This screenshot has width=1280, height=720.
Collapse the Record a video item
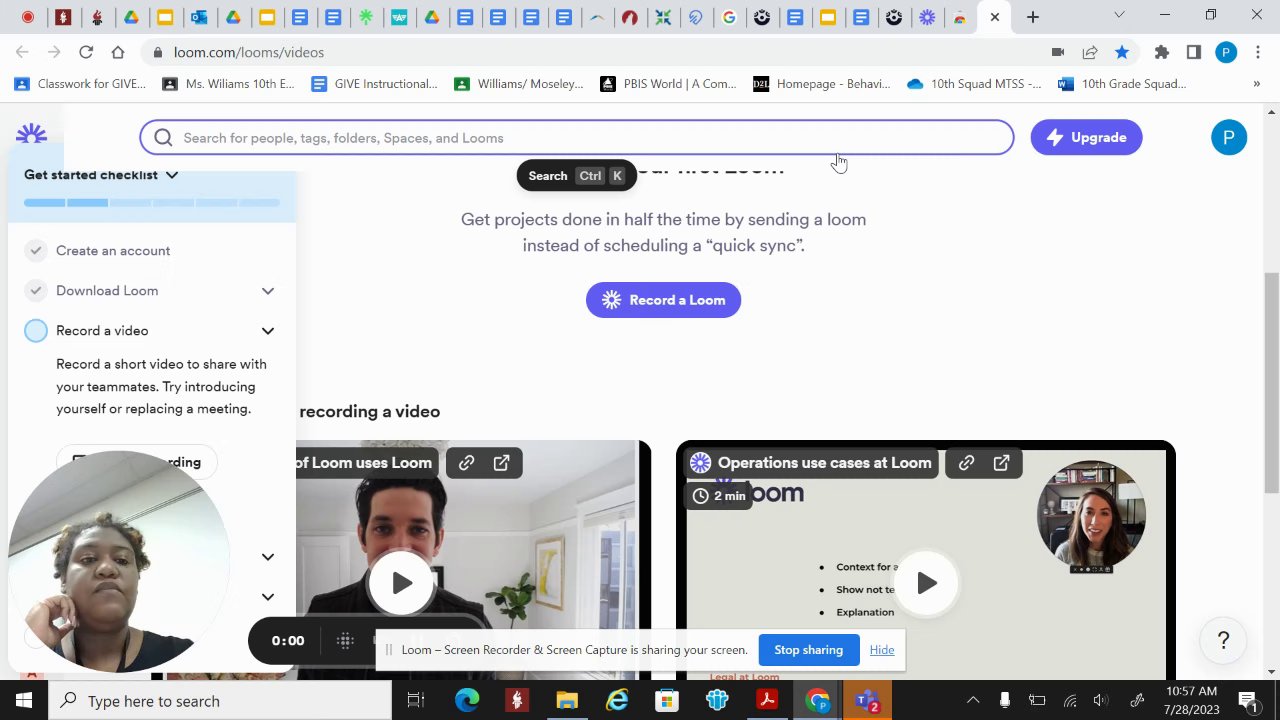click(x=268, y=331)
